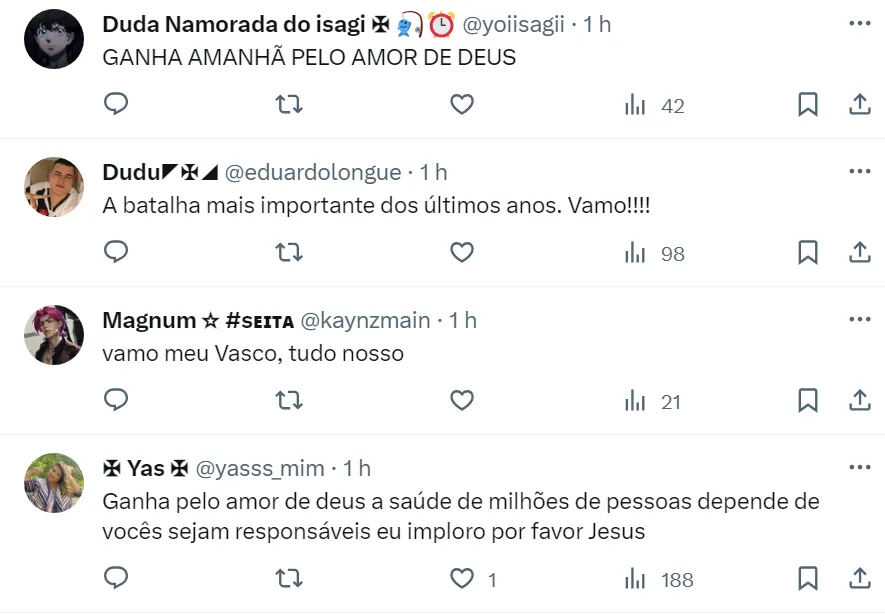Open more options for @yoiisagii's tweet
This screenshot has height=615, width=885.
tap(859, 23)
